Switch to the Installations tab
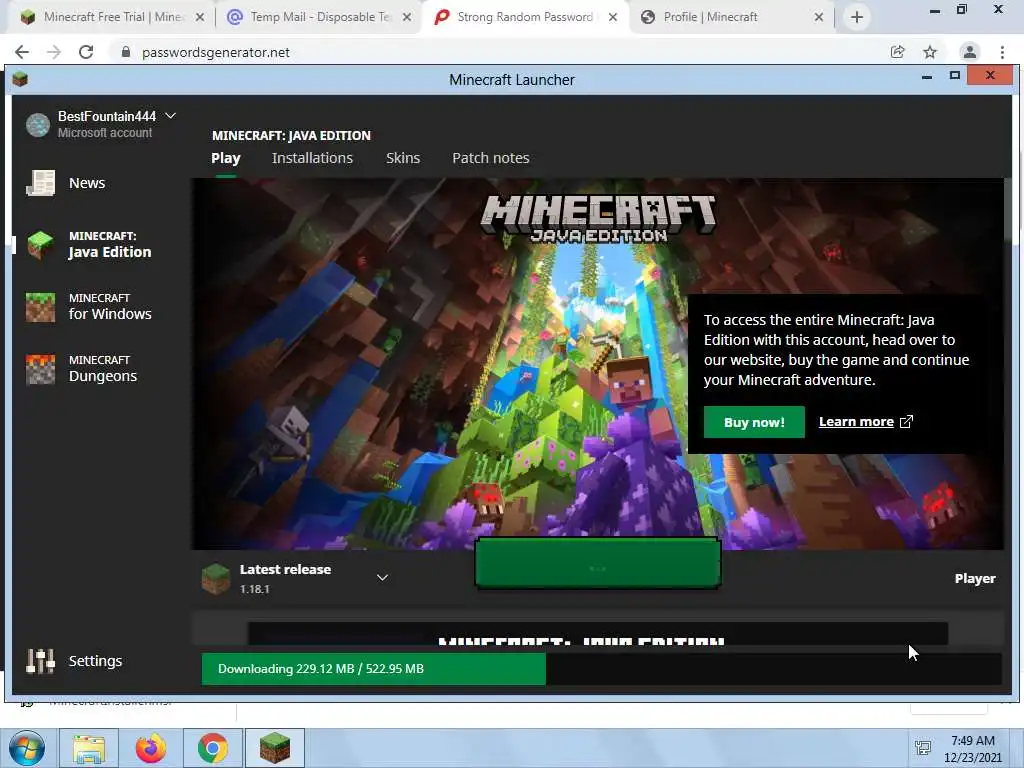The width and height of the screenshot is (1024, 768). click(312, 158)
